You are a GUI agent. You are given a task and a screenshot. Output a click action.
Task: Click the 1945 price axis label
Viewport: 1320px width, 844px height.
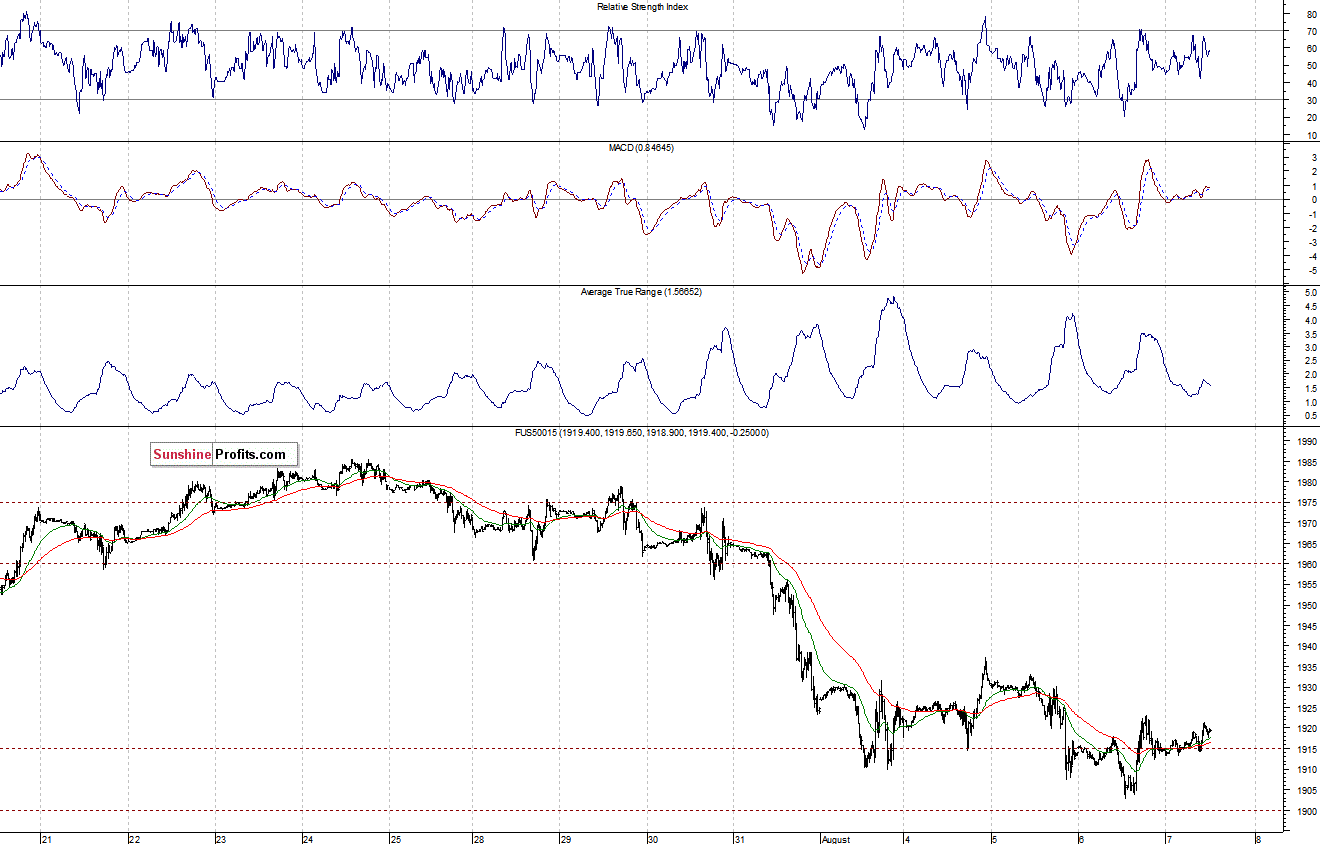coord(1306,626)
